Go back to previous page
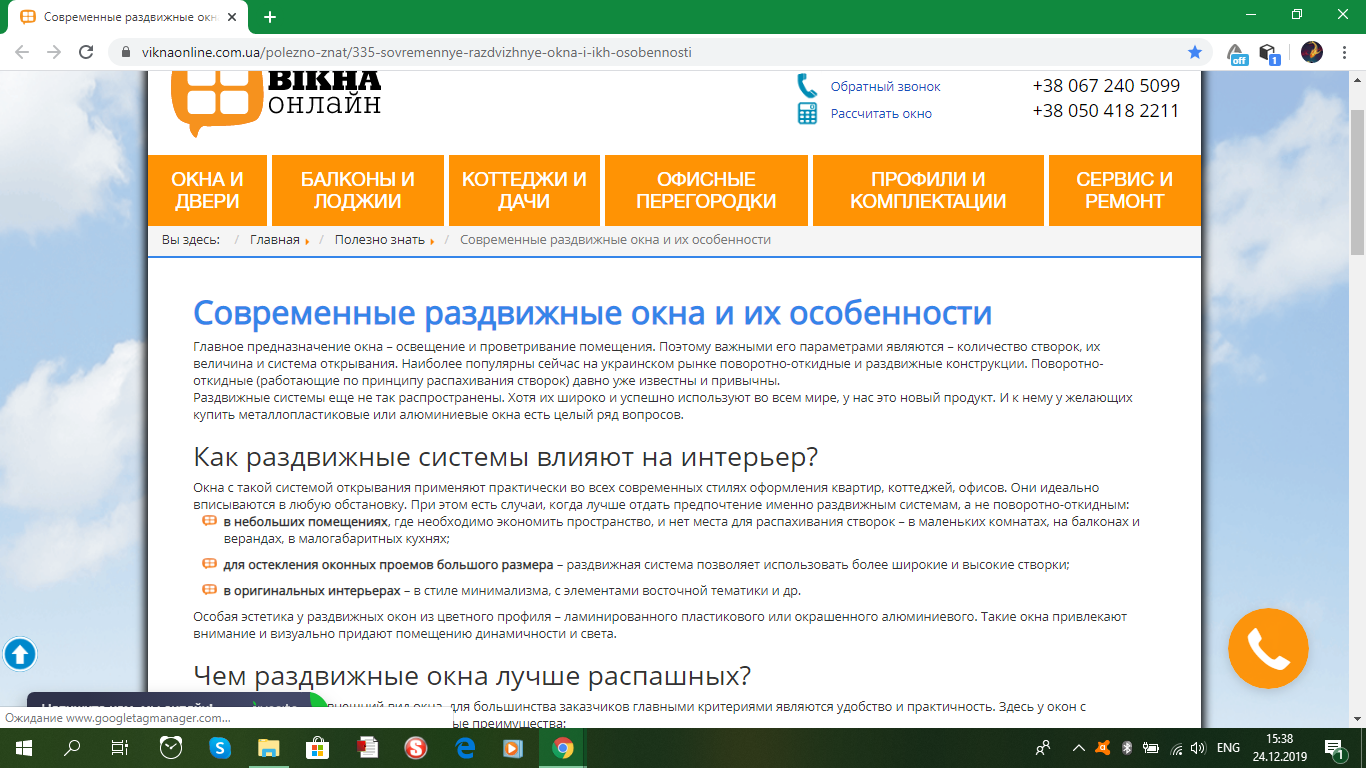The height and width of the screenshot is (768, 1366). [22, 52]
